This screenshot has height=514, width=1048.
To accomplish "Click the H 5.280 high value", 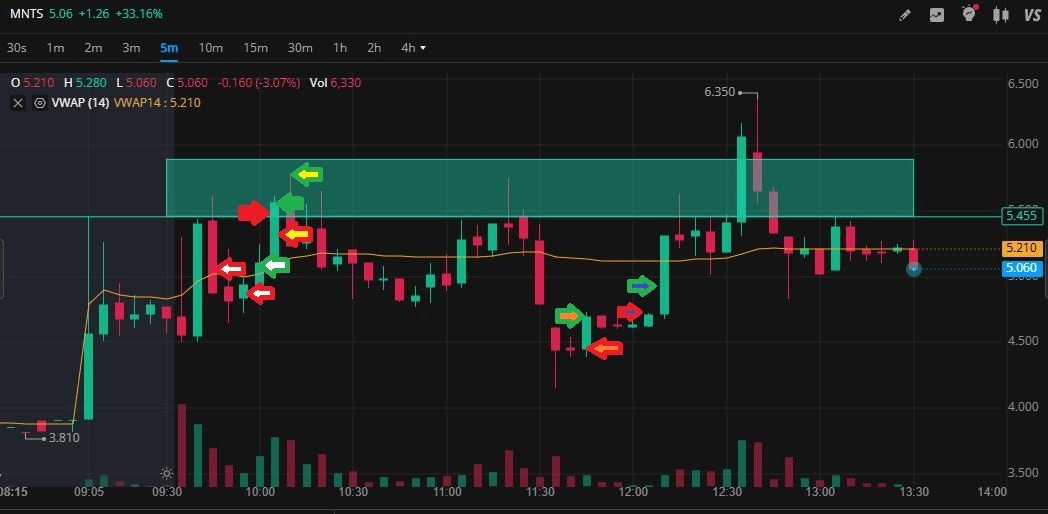I will 85,83.
